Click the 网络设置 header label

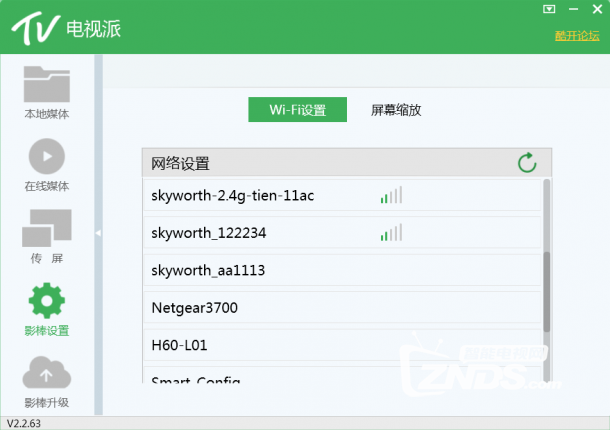tap(181, 163)
